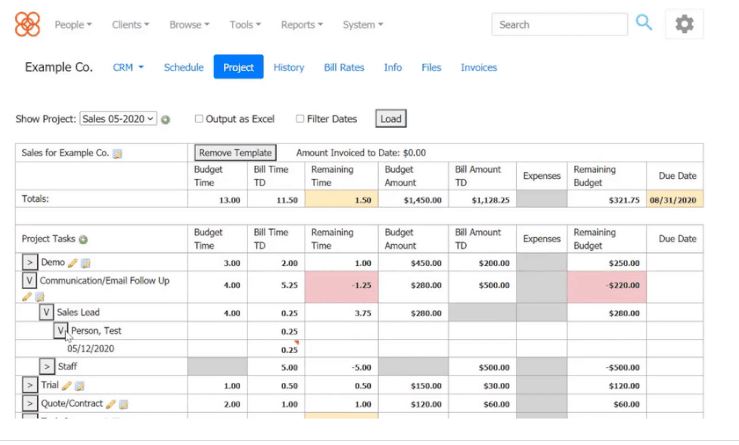Expand the Demo task row
Viewport: 739px width, 445px height.
click(30, 262)
